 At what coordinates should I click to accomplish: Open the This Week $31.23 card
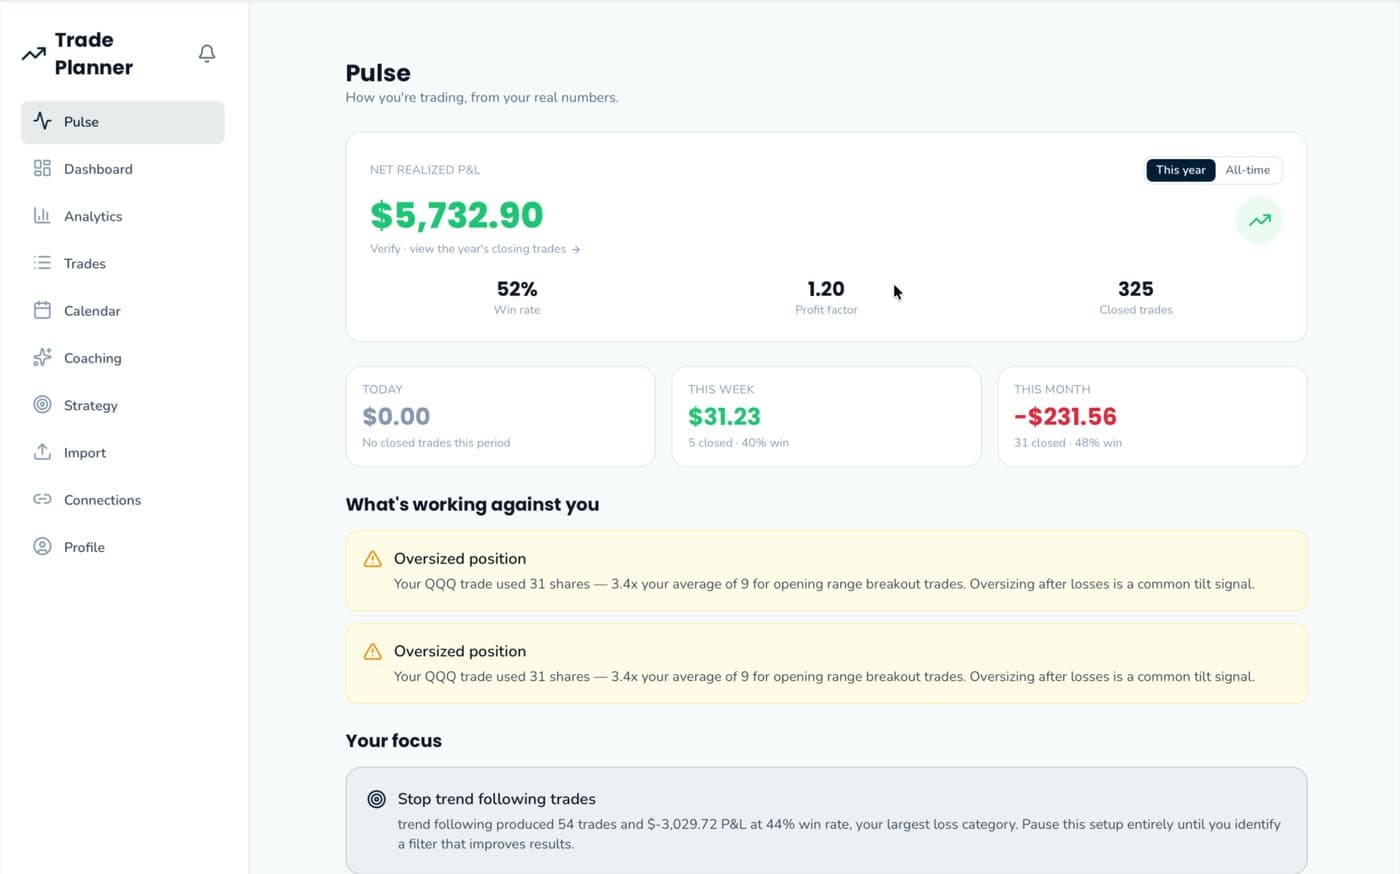[826, 416]
